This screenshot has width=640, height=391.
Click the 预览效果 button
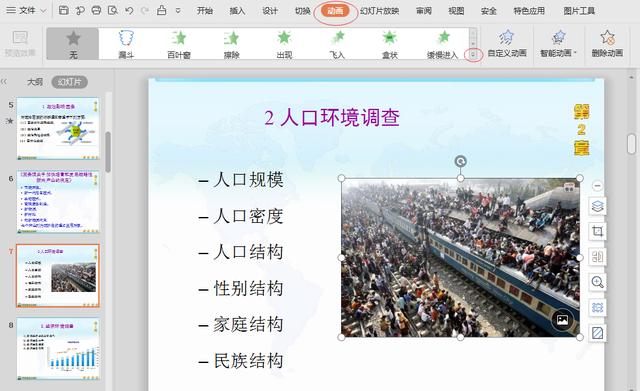click(x=20, y=44)
